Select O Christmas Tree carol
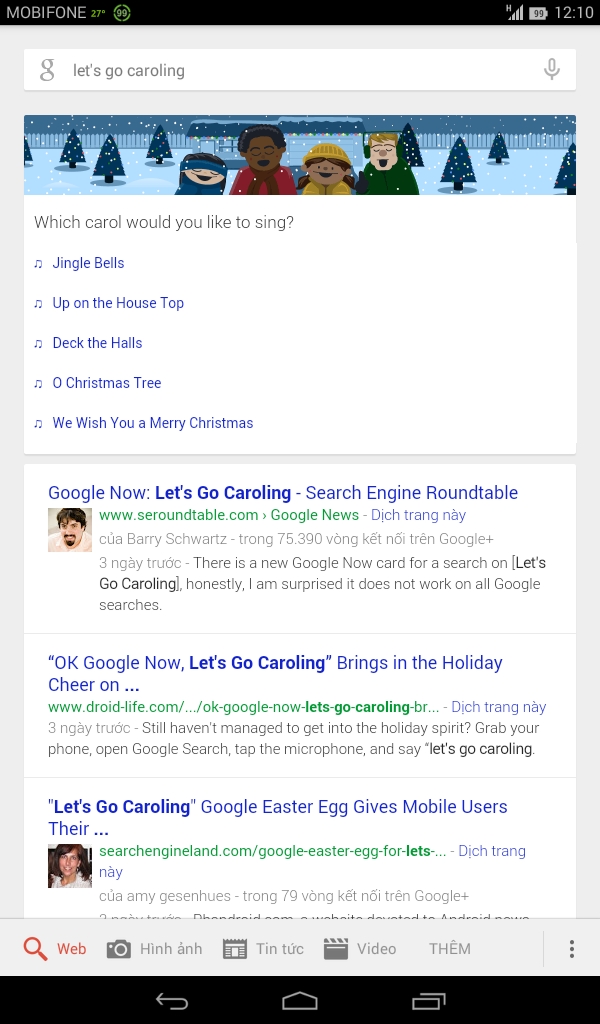 coord(106,383)
